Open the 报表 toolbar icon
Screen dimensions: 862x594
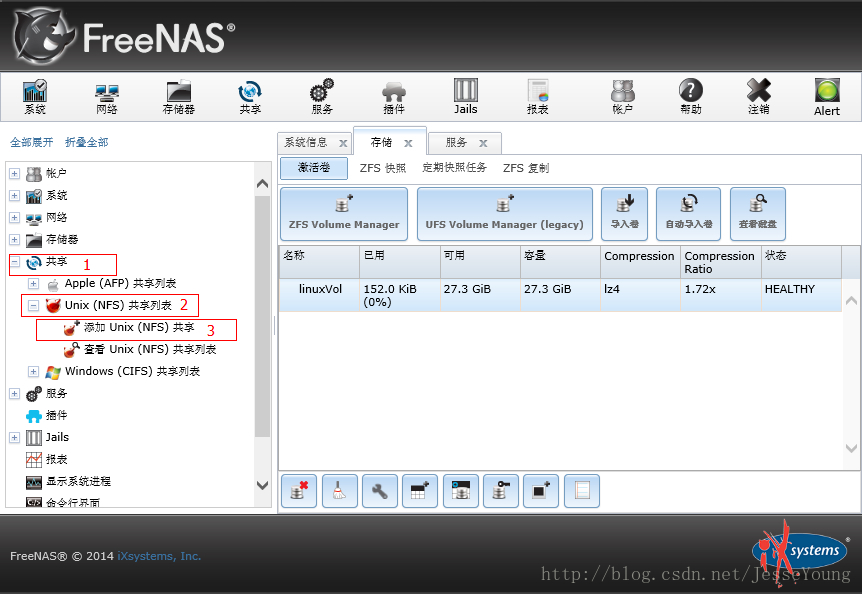(x=538, y=97)
